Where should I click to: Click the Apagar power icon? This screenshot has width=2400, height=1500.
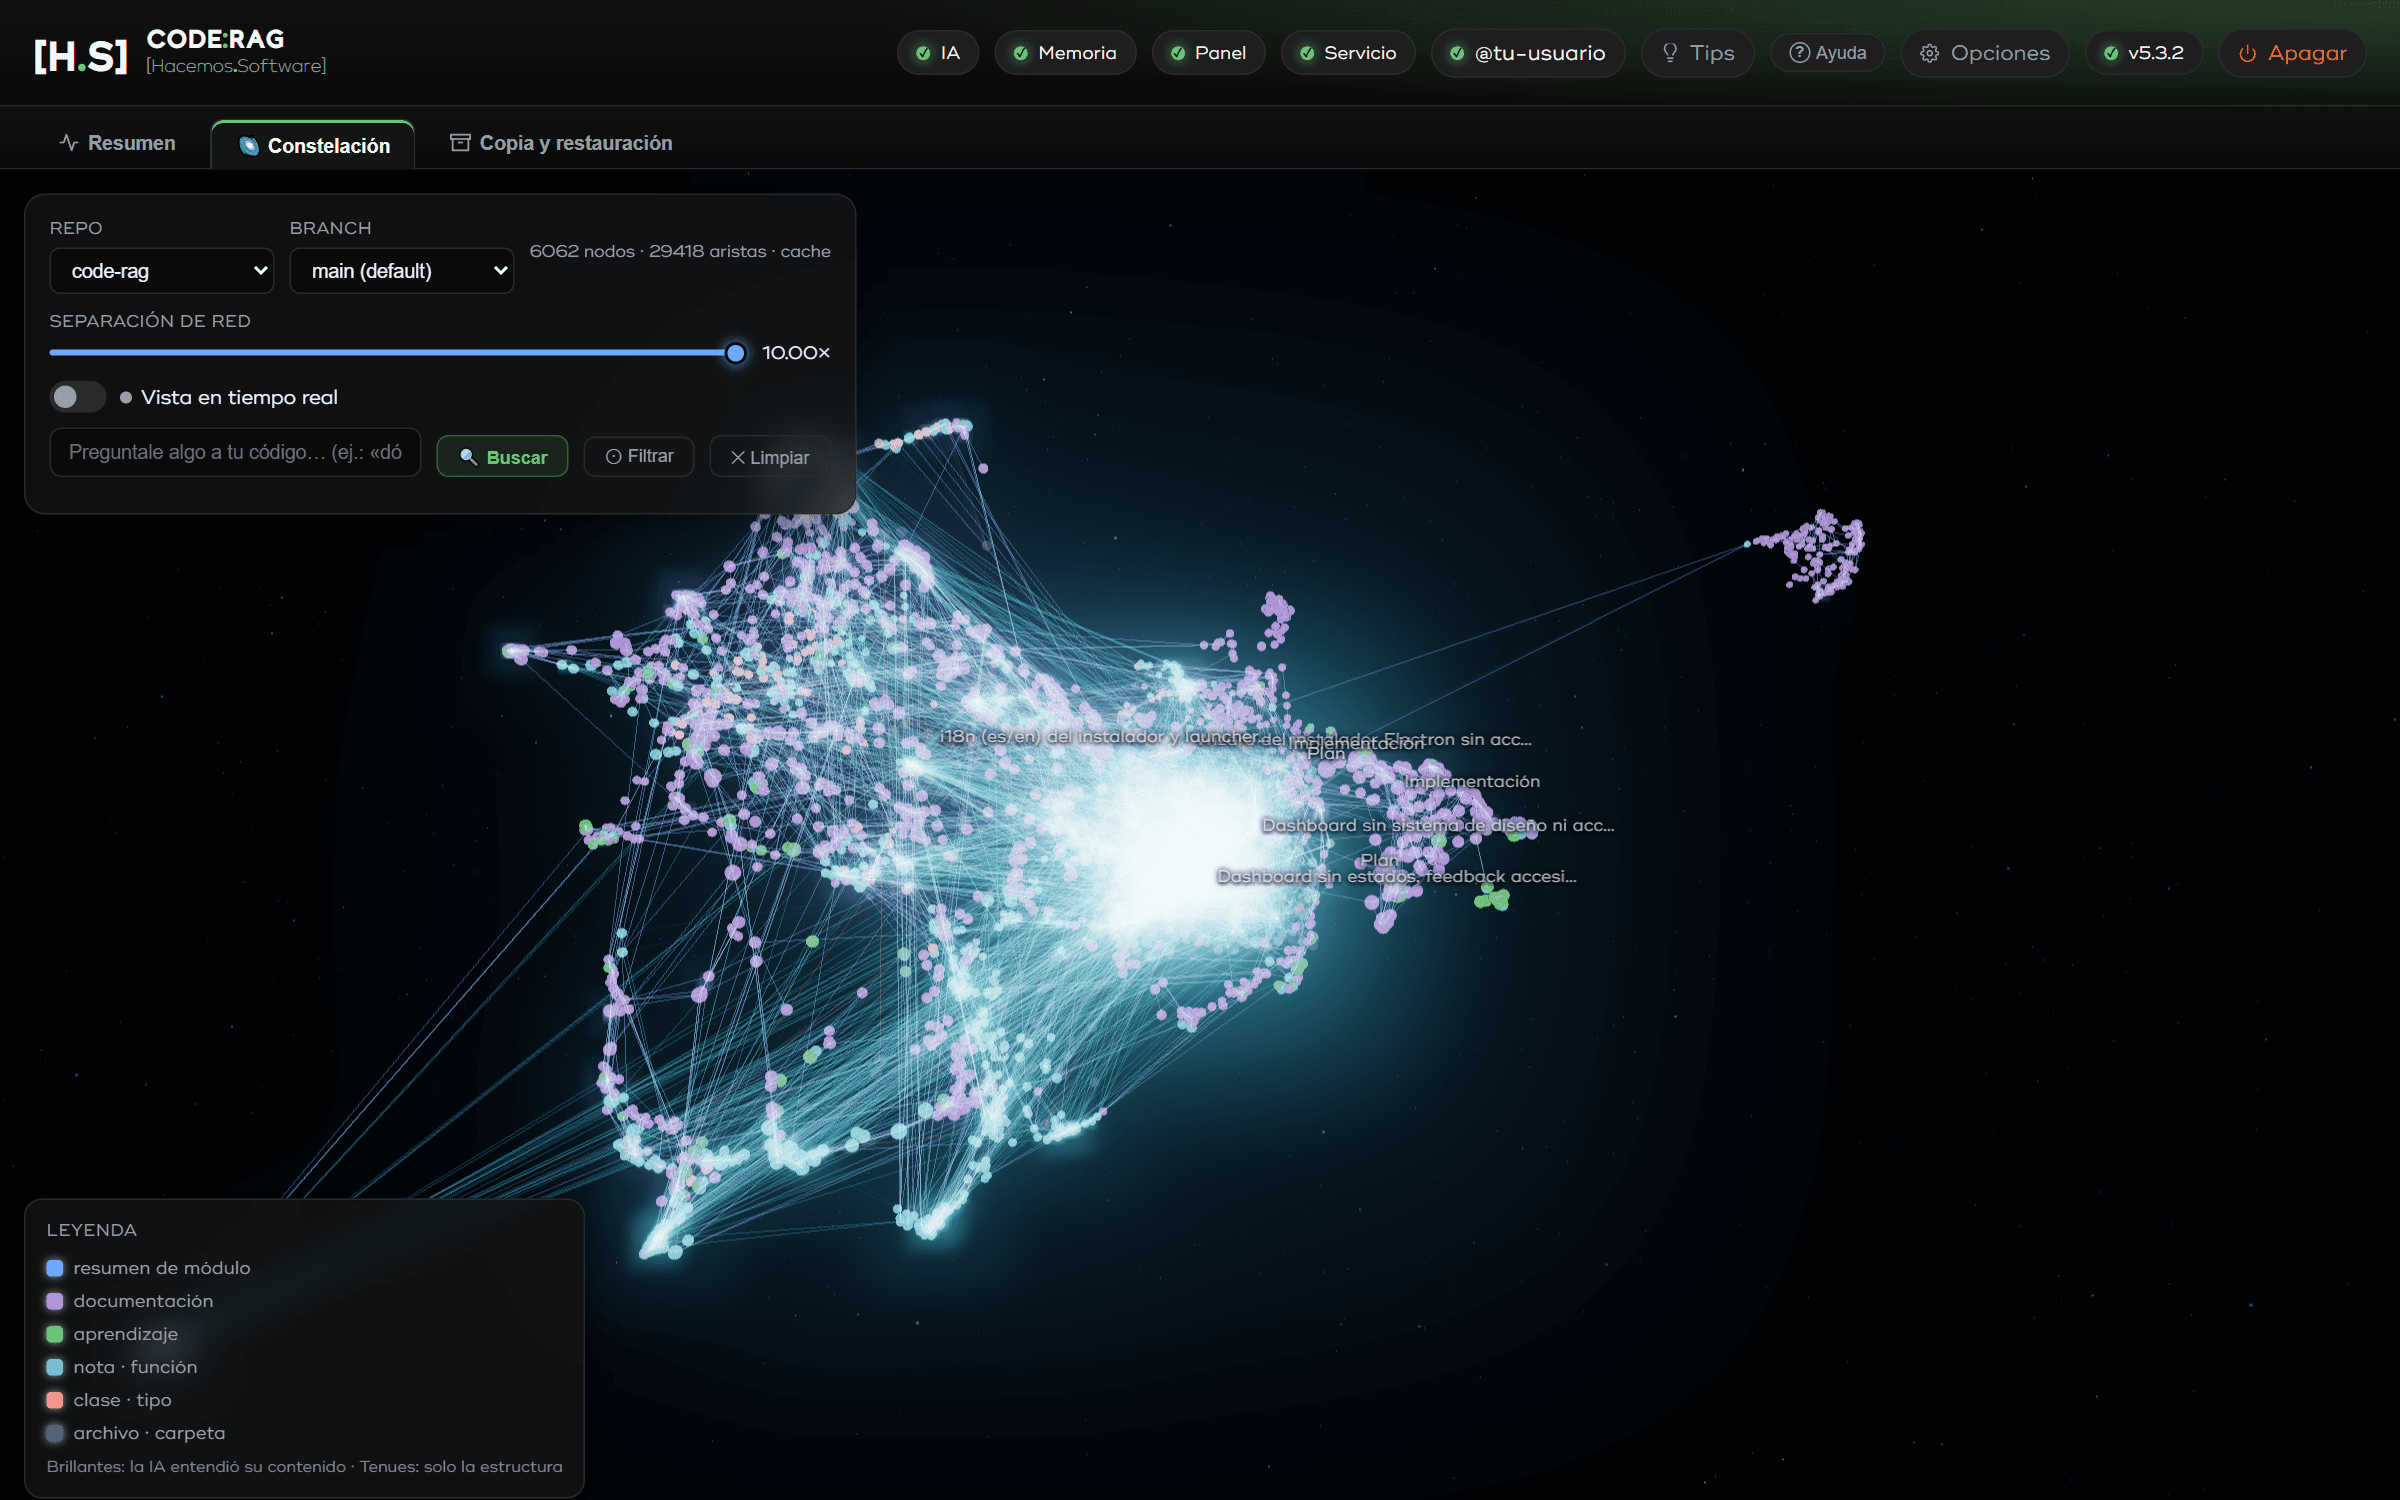coord(2247,54)
